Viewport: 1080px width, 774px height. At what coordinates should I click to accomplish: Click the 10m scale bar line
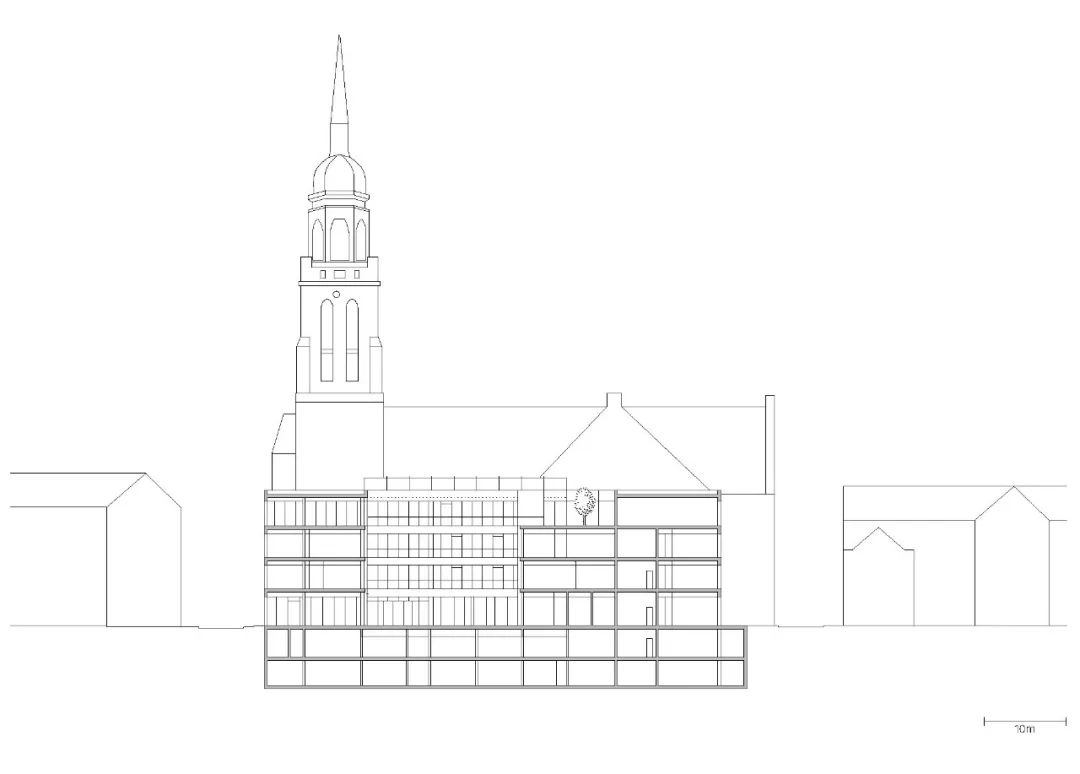pos(1025,720)
